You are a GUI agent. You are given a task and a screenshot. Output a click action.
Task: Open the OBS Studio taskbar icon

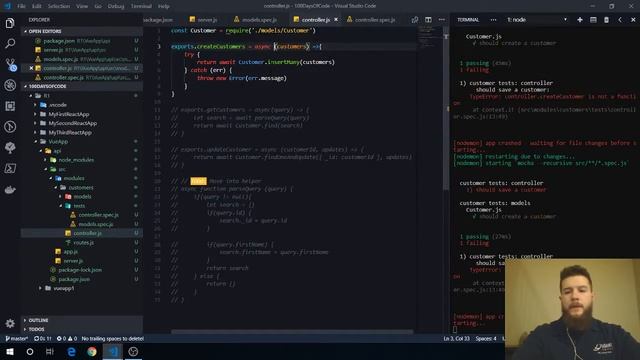tap(133, 351)
